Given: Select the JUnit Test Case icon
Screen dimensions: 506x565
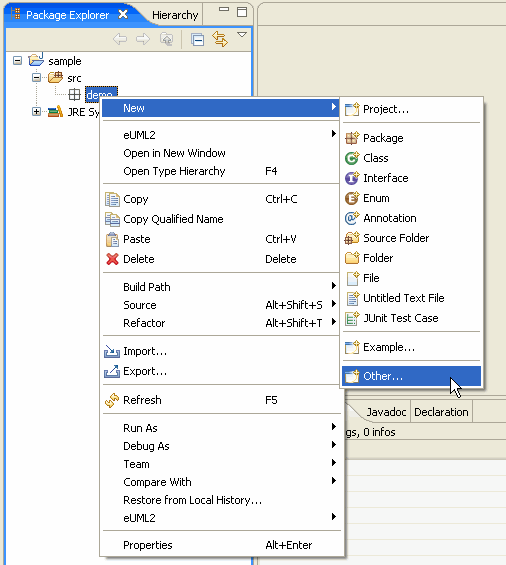Looking at the screenshot, I should click(352, 318).
